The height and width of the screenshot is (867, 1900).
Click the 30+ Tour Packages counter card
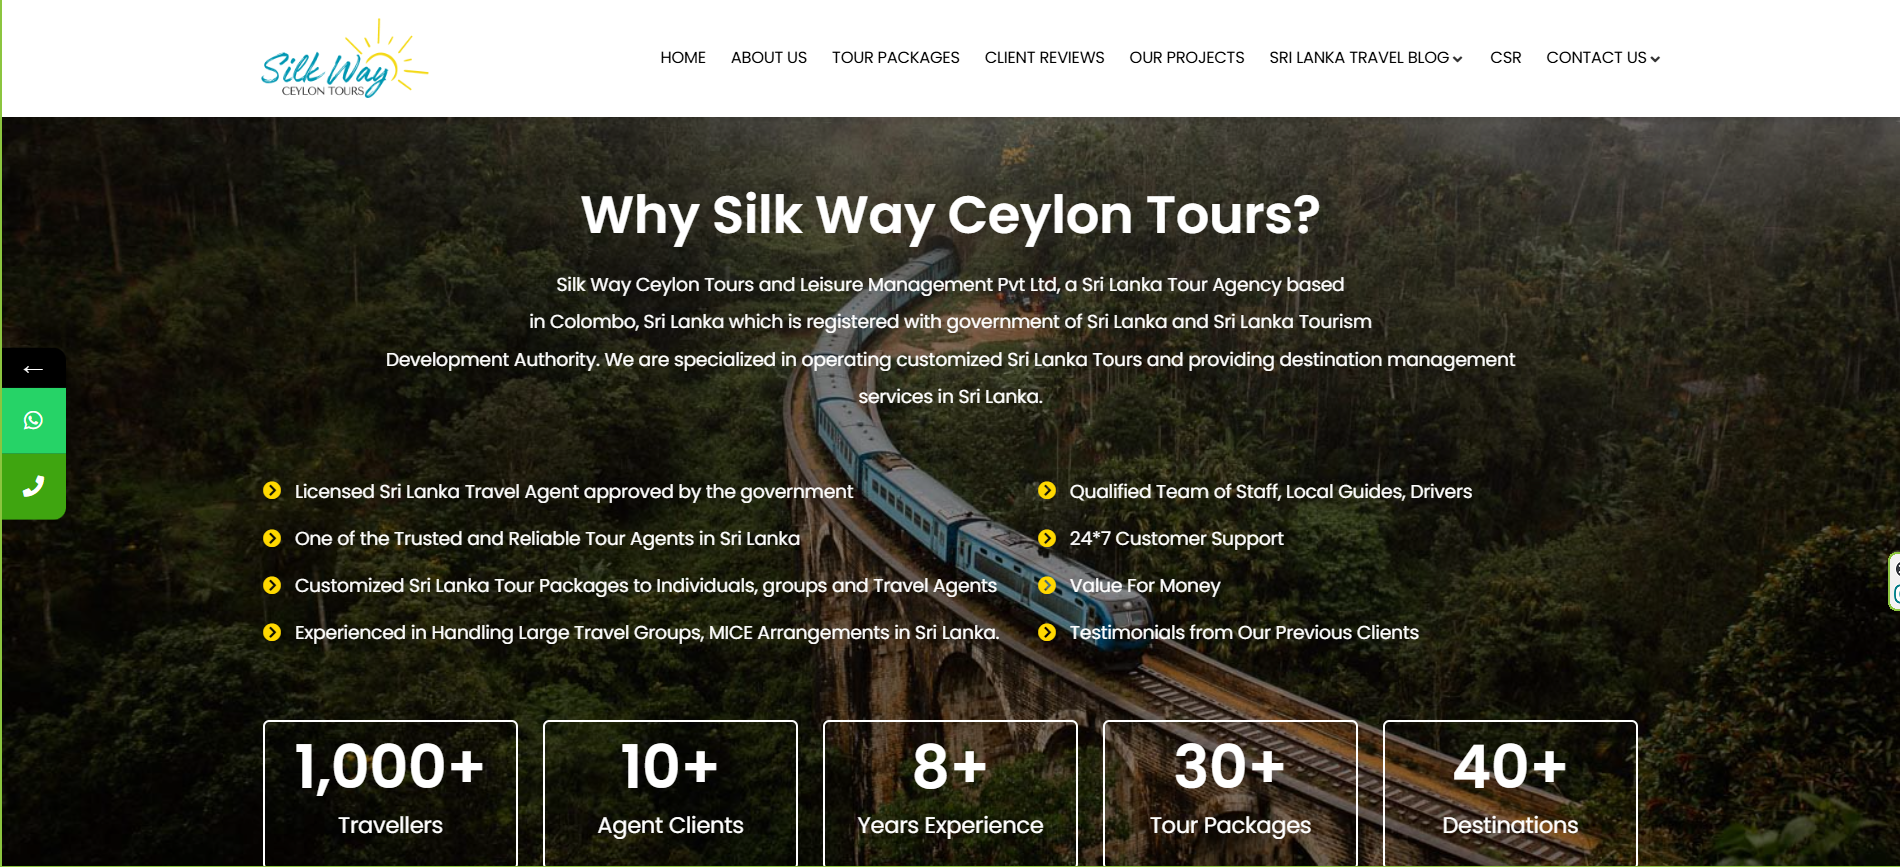point(1230,793)
